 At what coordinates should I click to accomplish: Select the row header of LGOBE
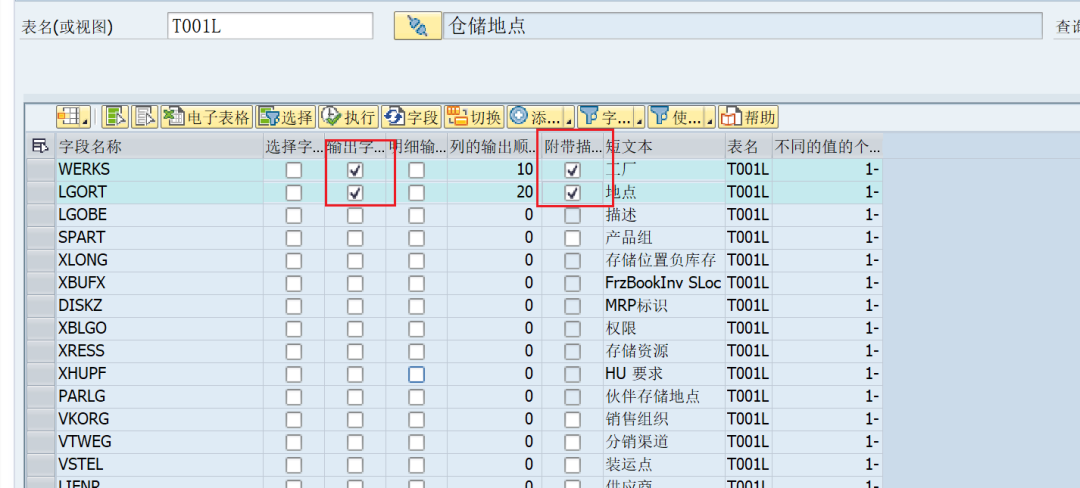coord(41,215)
